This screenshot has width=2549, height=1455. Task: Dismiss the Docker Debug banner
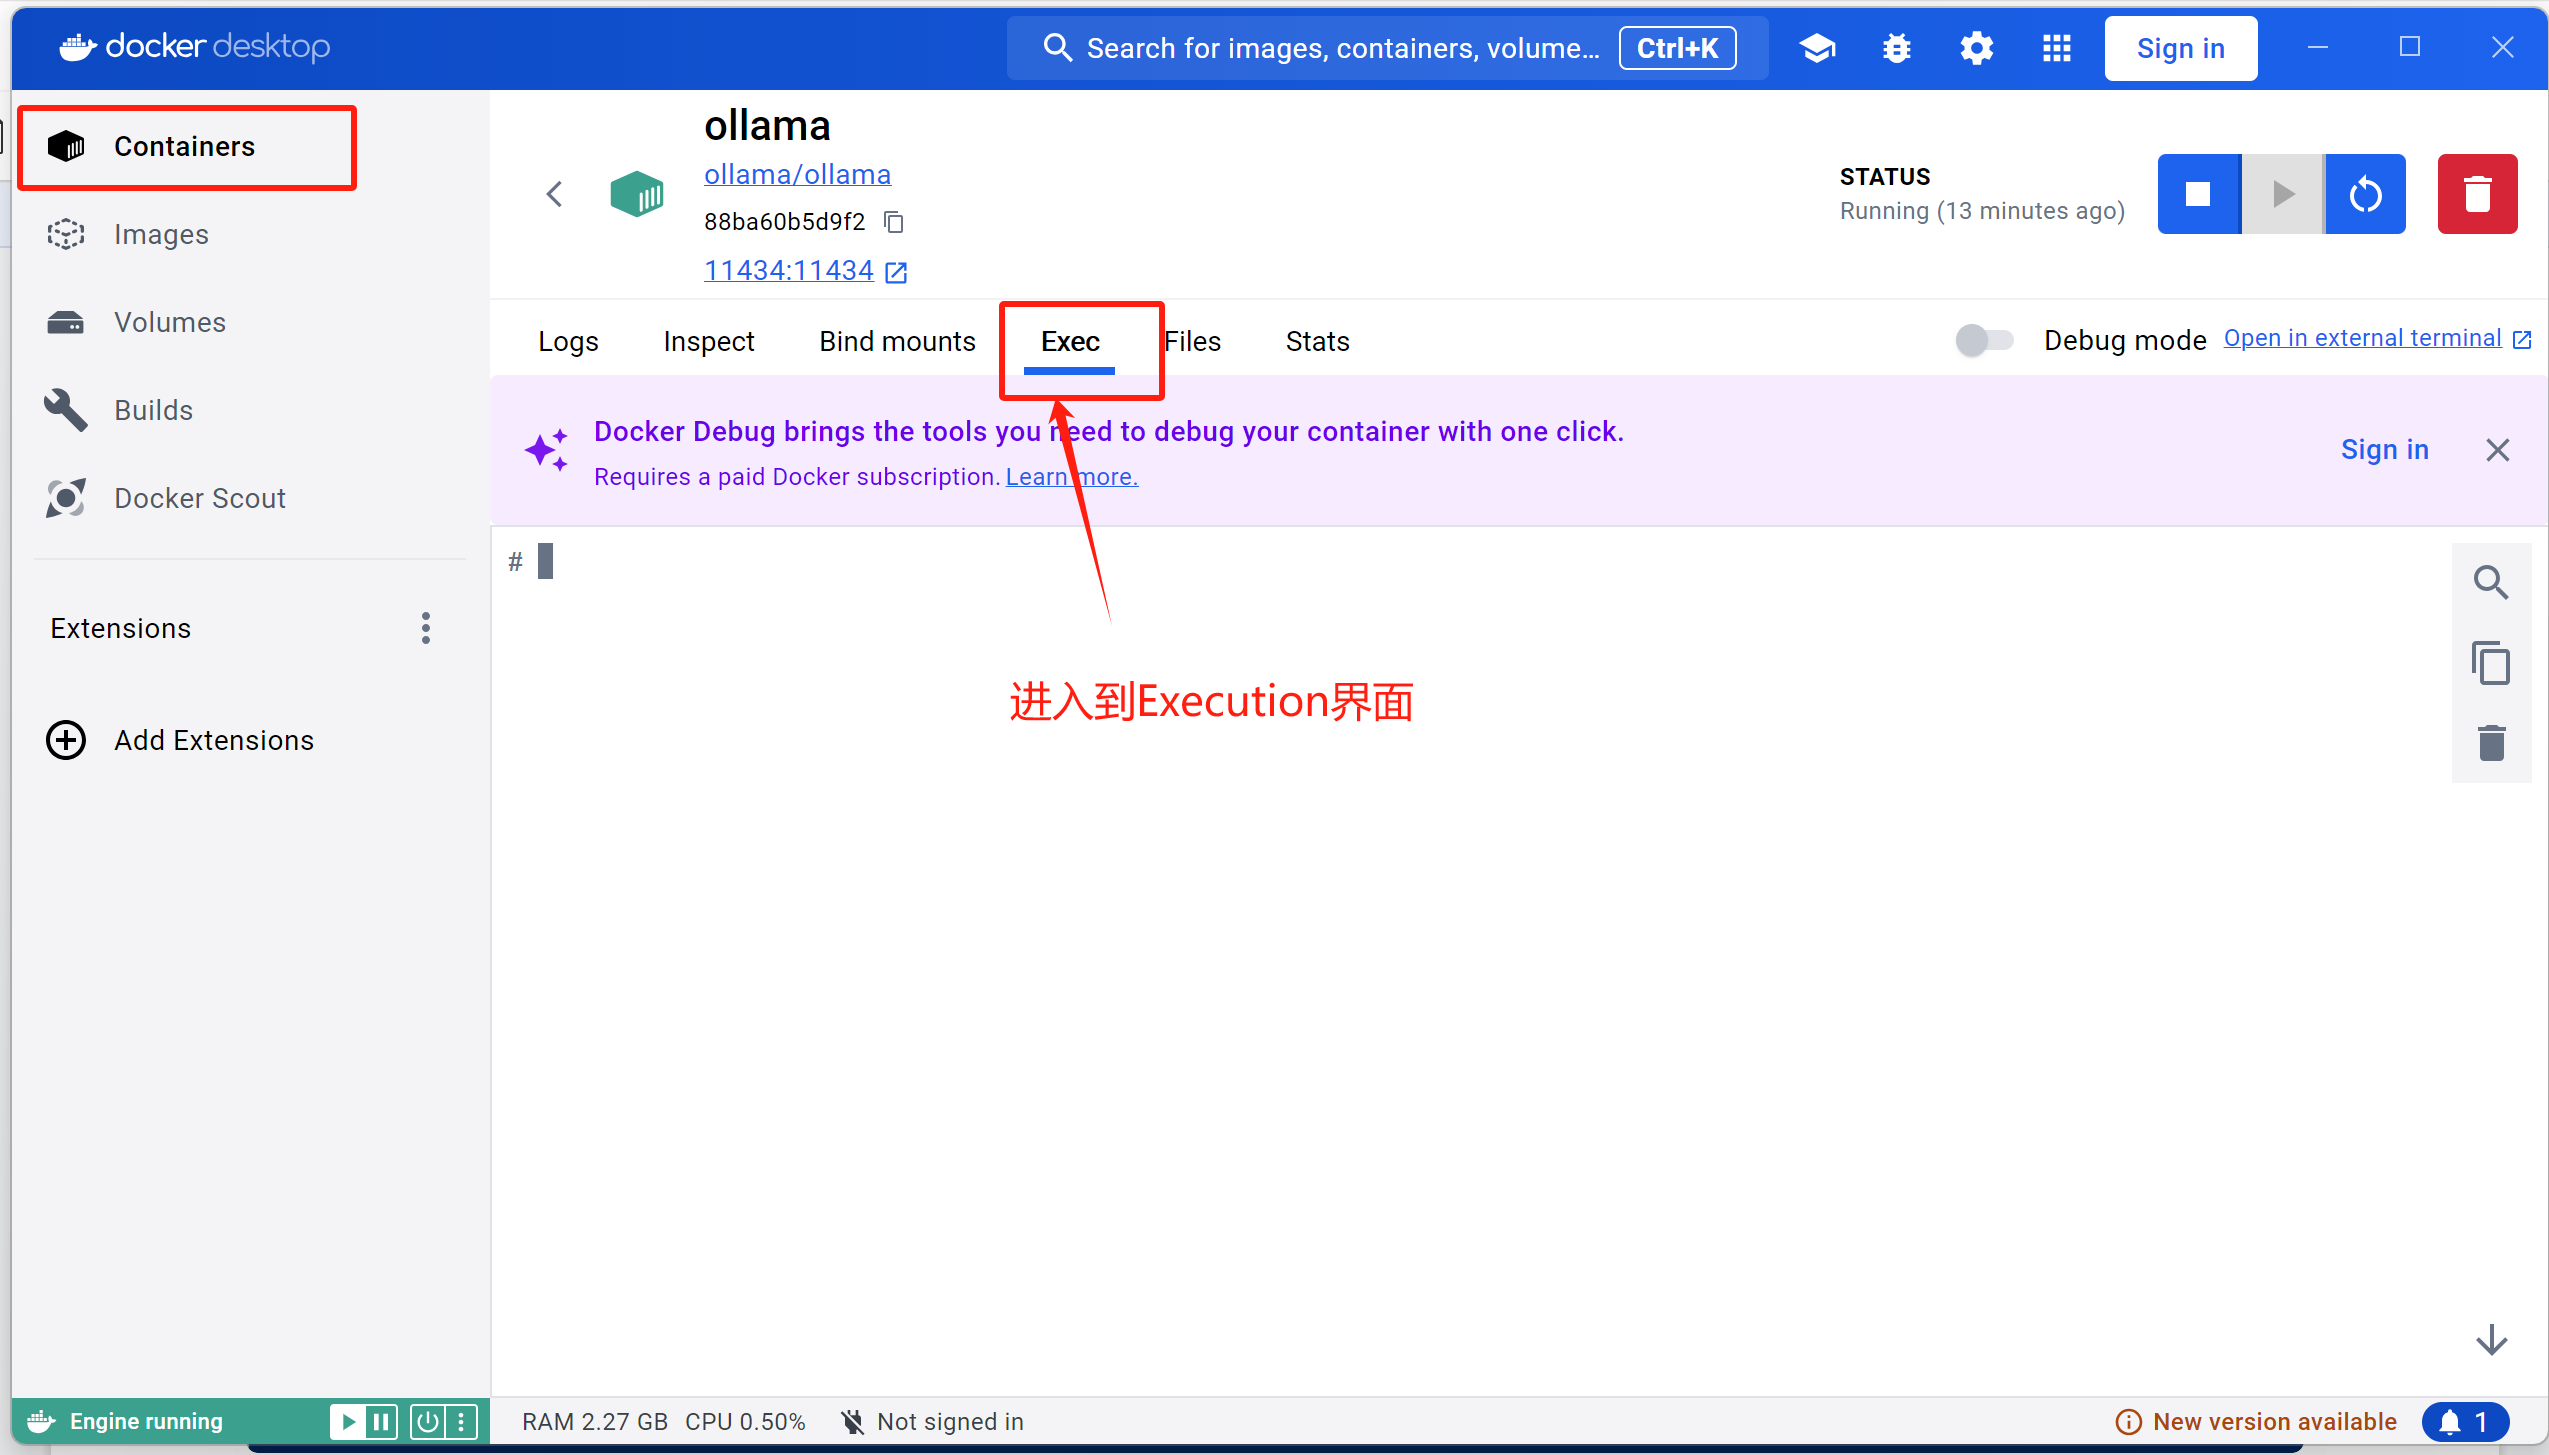pos(2497,450)
